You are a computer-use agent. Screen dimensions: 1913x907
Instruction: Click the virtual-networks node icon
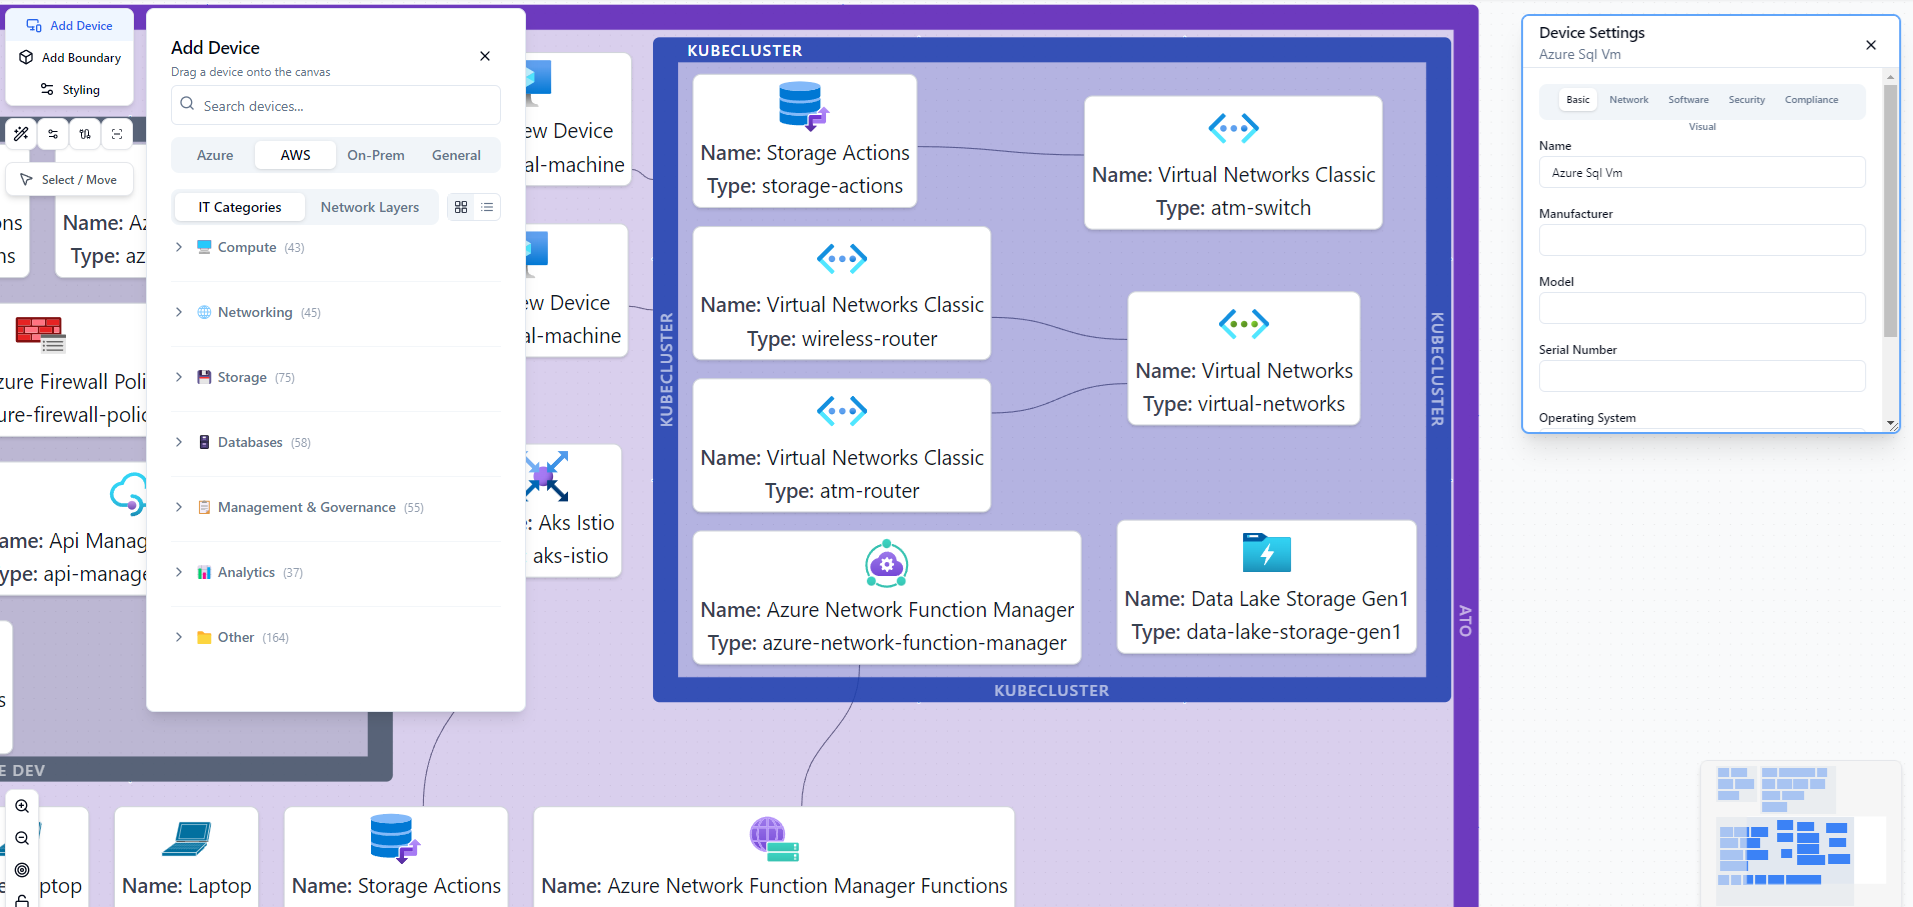pos(1244,324)
